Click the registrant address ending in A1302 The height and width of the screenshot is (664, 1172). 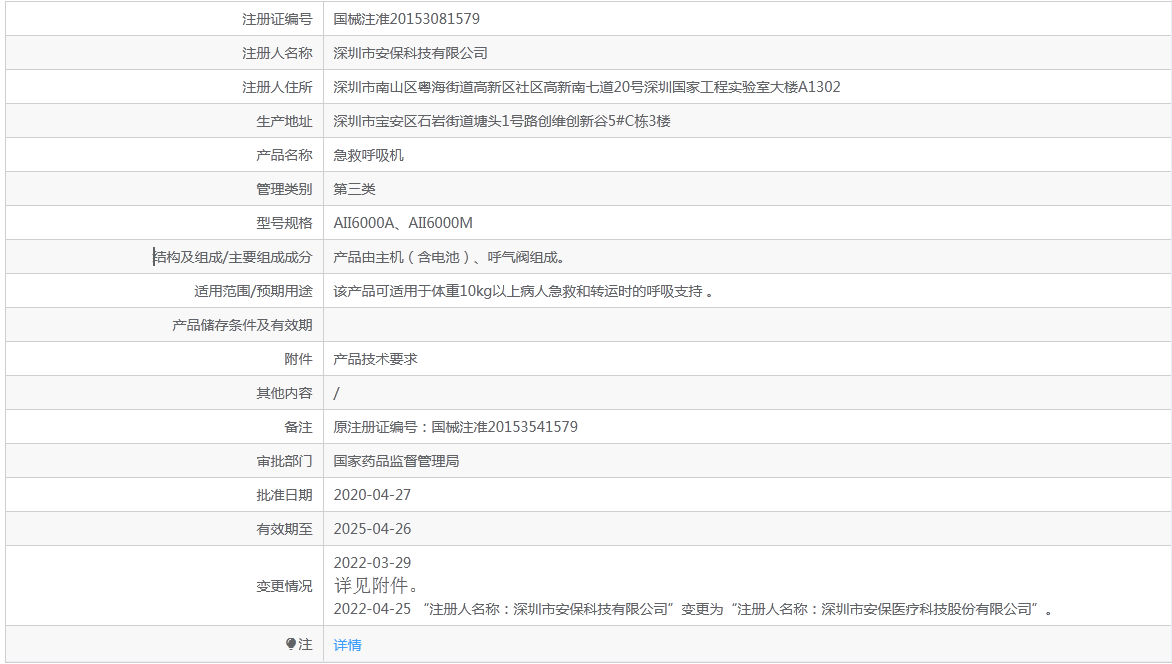[586, 87]
